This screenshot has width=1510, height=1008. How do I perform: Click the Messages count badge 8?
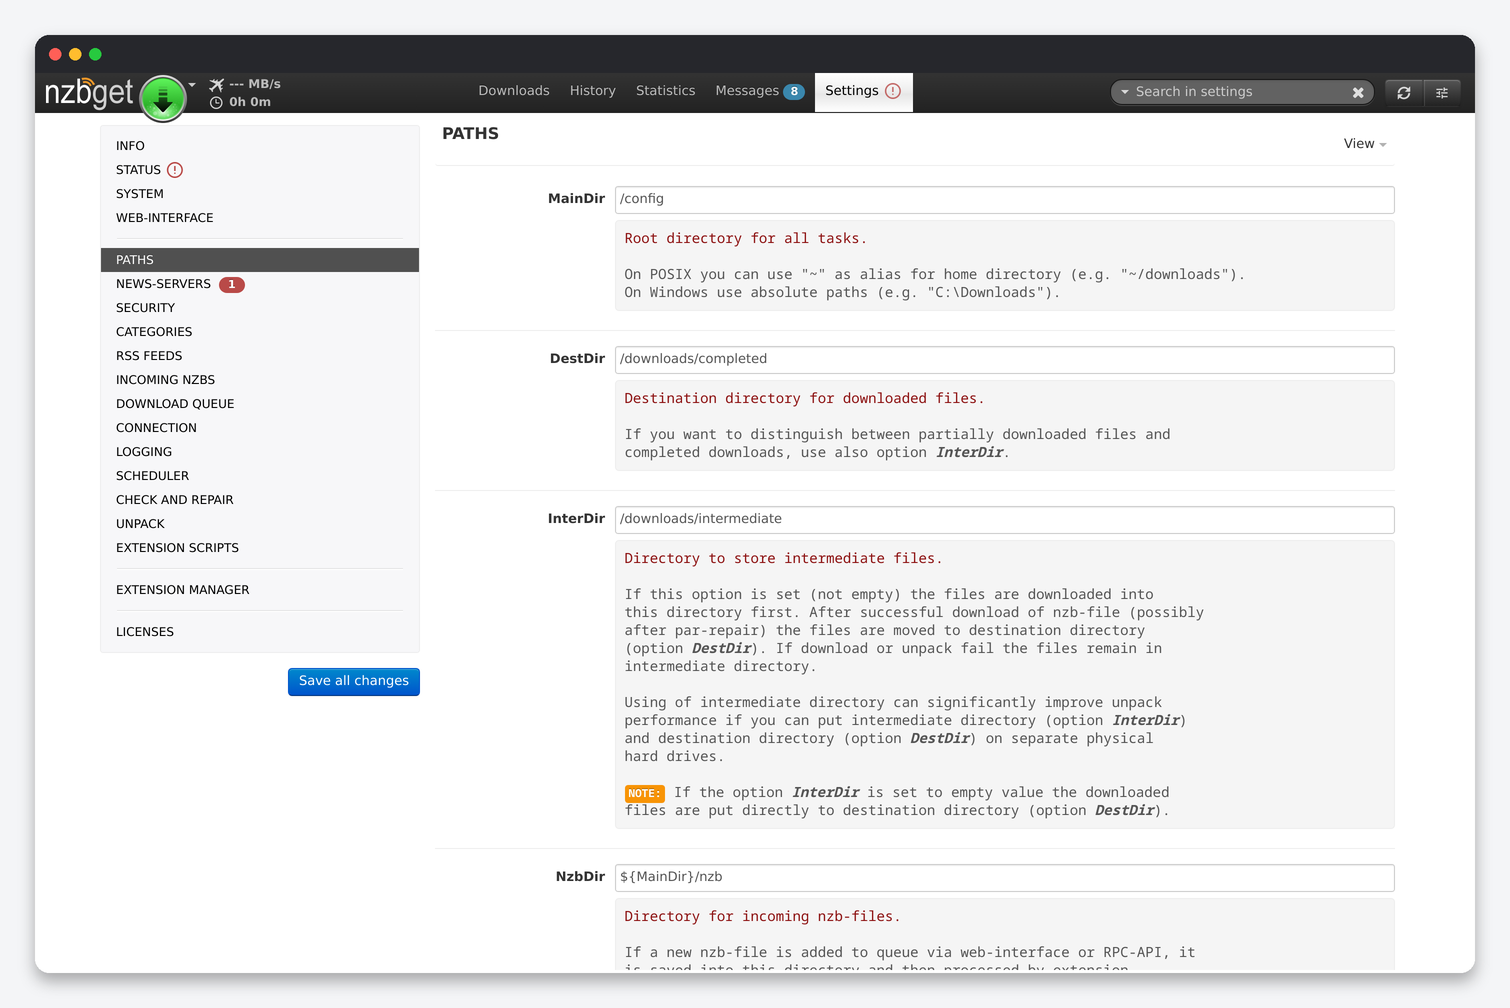794,91
